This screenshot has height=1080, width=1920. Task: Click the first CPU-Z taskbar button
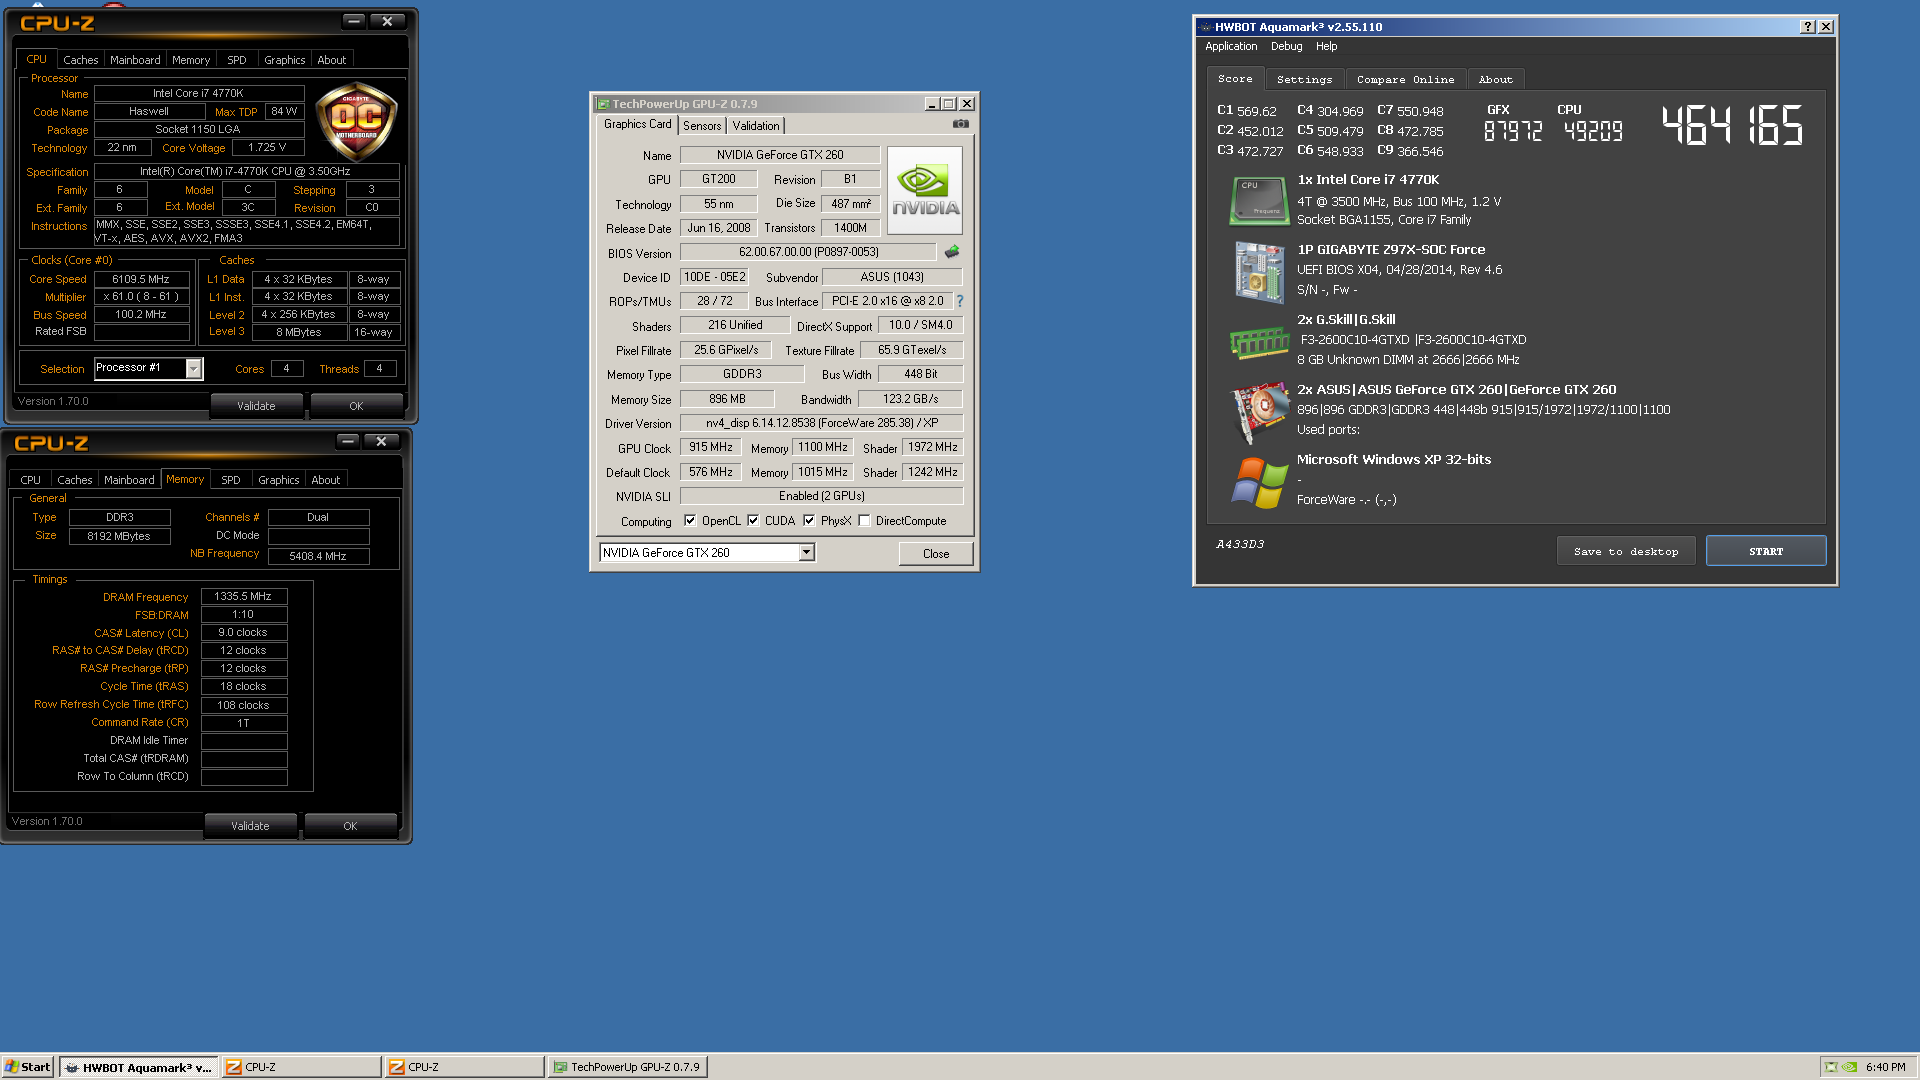click(301, 1067)
